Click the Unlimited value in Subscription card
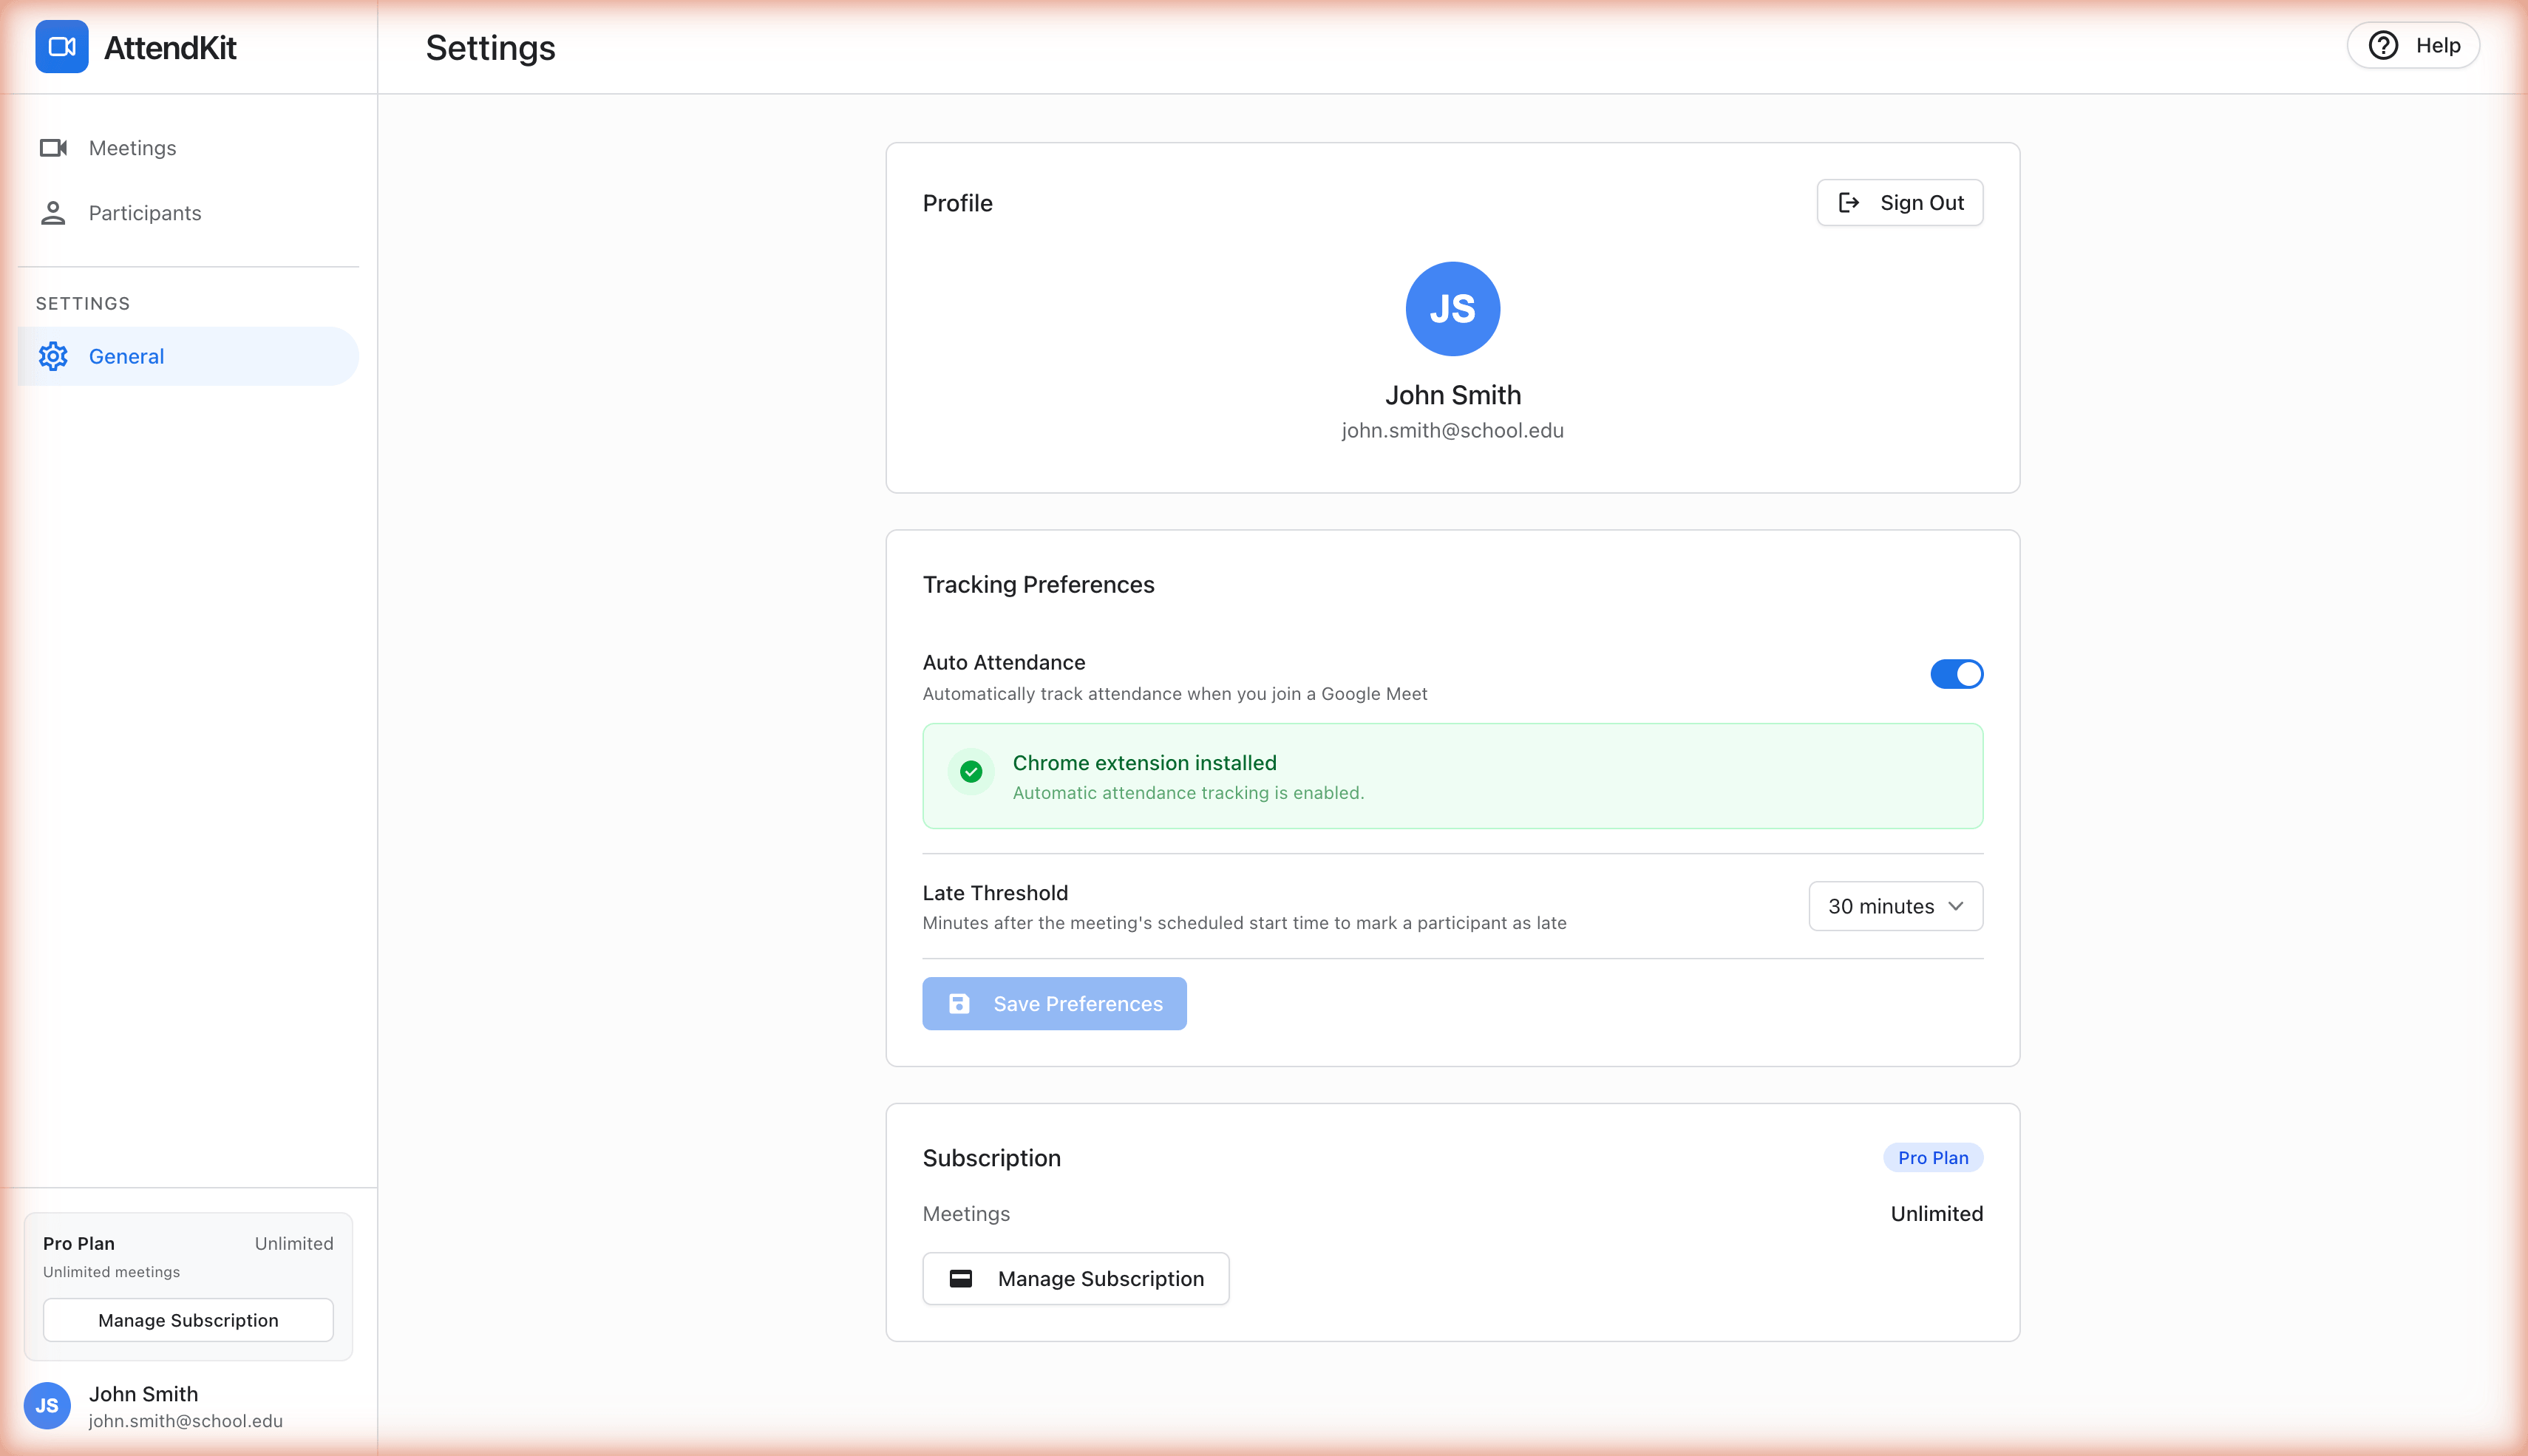Image resolution: width=2528 pixels, height=1456 pixels. [1936, 1213]
